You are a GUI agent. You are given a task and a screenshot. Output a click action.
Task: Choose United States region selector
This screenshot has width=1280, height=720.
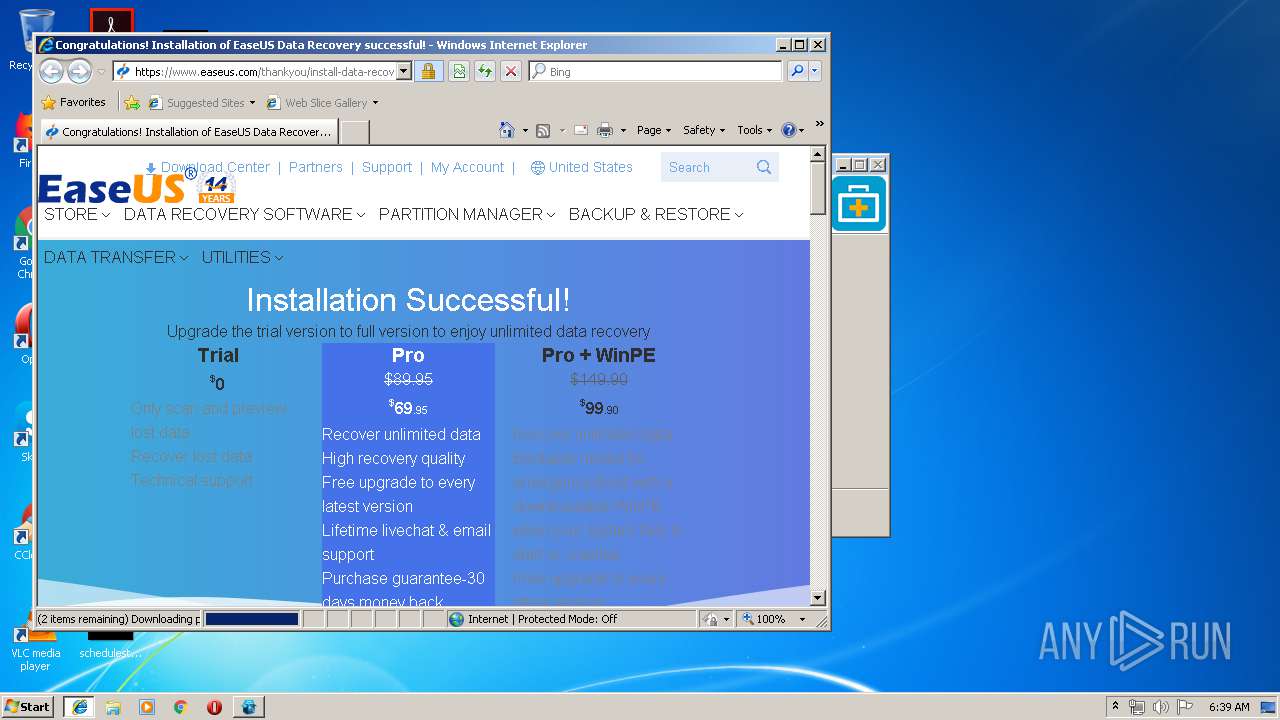pyautogui.click(x=582, y=167)
